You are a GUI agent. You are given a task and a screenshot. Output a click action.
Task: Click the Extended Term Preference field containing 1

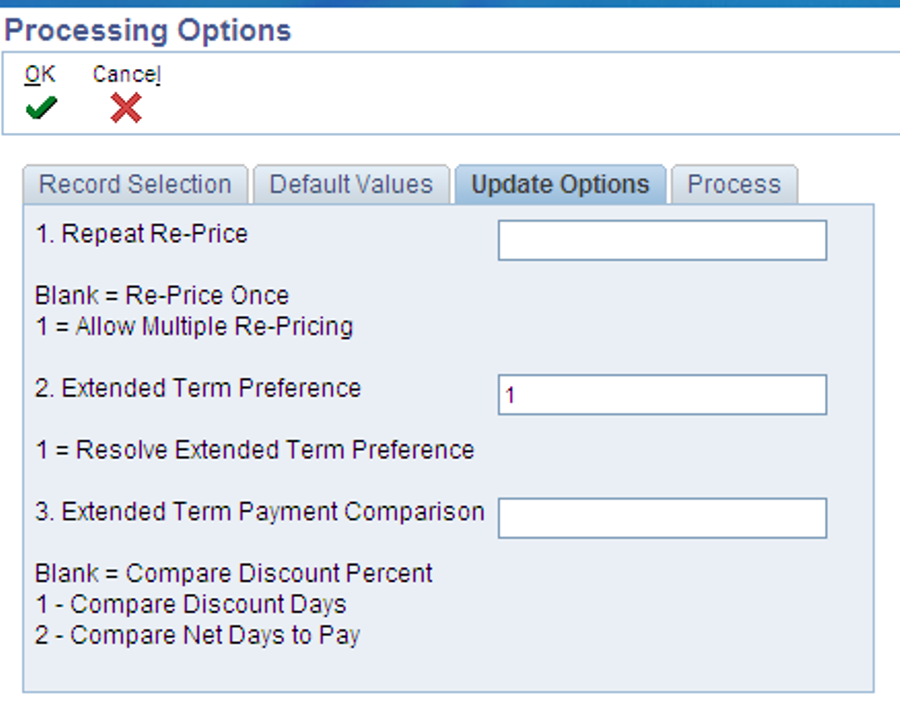coord(662,395)
